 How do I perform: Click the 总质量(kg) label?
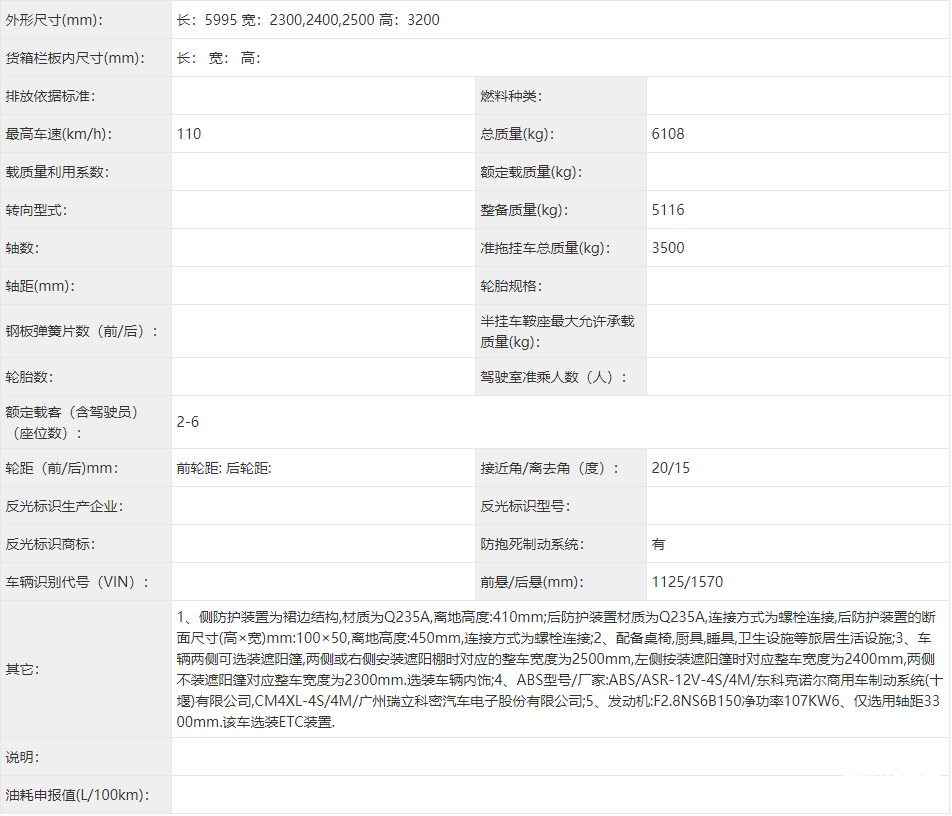(x=517, y=134)
